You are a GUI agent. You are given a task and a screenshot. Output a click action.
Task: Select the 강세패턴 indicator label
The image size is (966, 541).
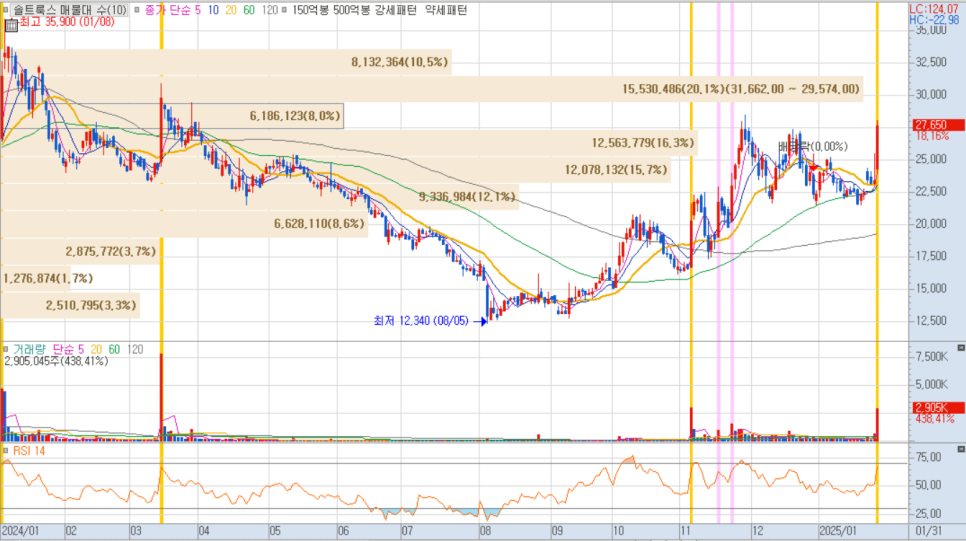(x=396, y=10)
